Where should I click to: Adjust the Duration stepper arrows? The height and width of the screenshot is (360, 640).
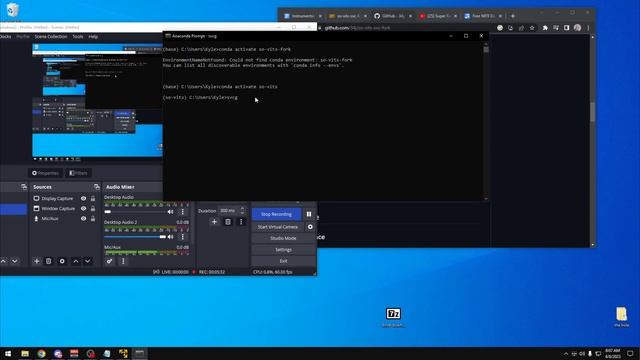point(242,211)
